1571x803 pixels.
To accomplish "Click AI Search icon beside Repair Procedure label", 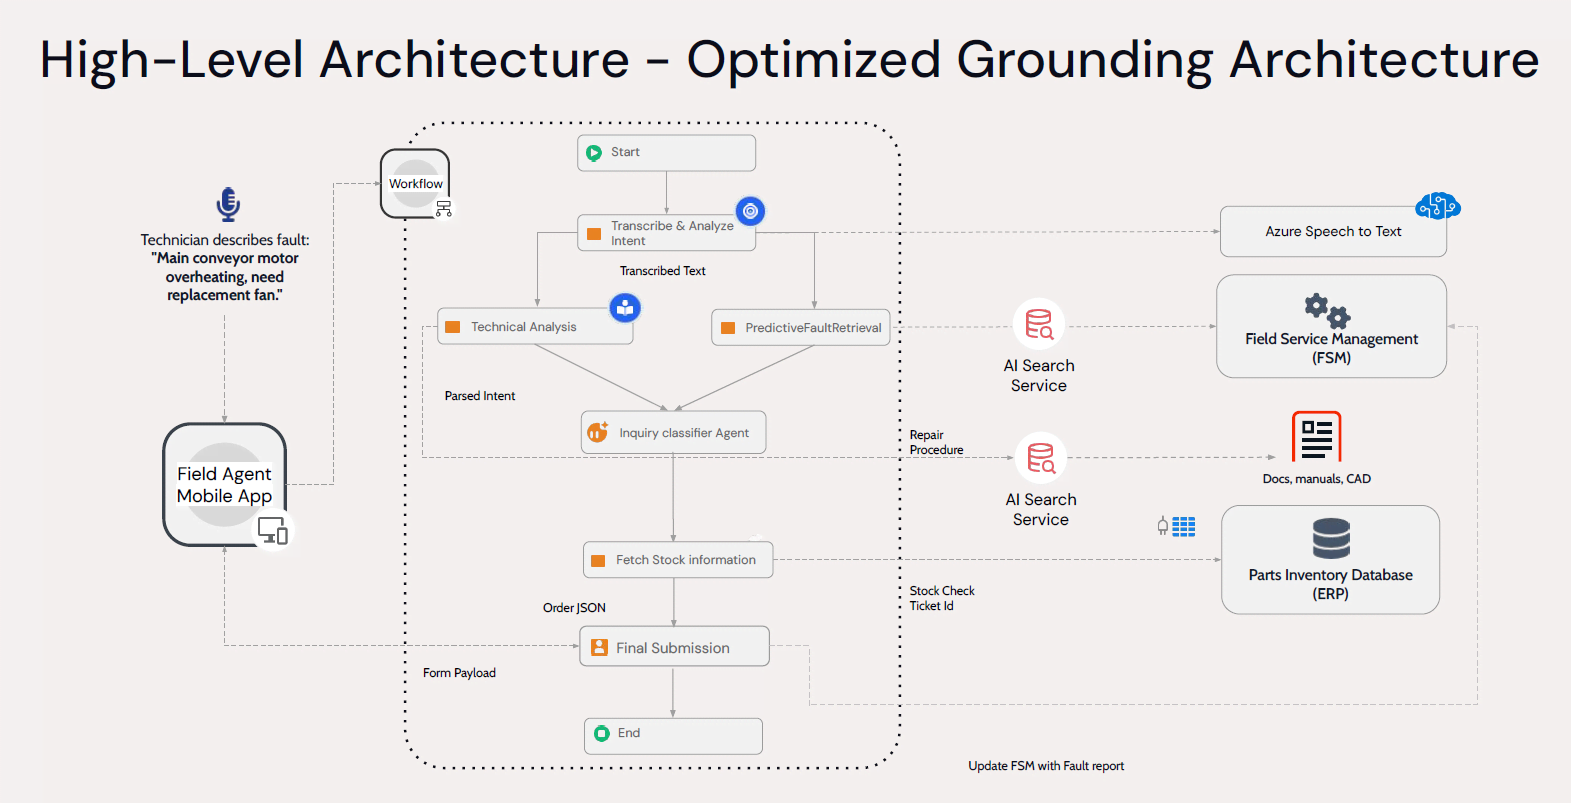I will click(x=1041, y=458).
